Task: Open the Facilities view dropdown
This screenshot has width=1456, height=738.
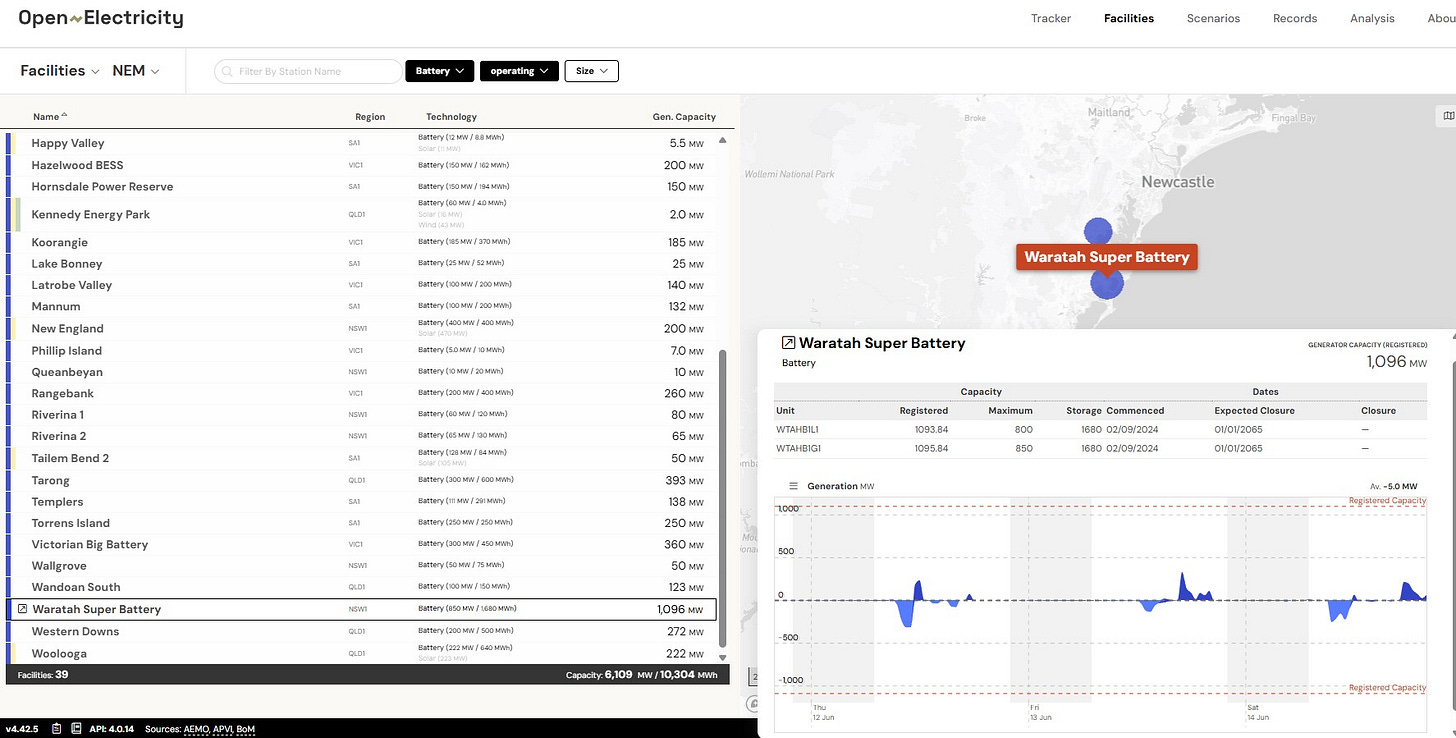Action: 60,71
